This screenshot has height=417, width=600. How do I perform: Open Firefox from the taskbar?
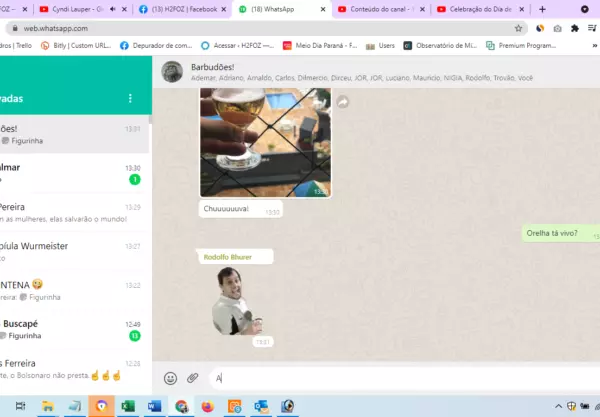[208, 406]
